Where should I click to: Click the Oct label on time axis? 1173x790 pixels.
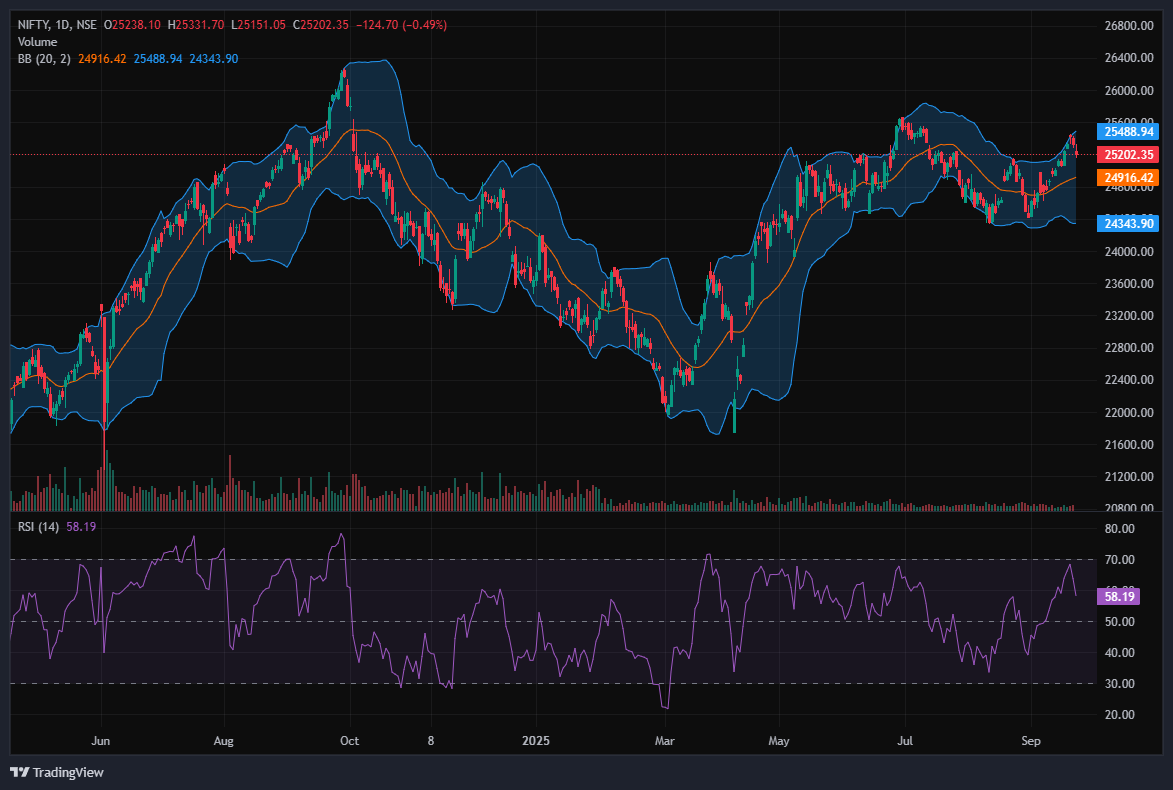click(x=349, y=741)
